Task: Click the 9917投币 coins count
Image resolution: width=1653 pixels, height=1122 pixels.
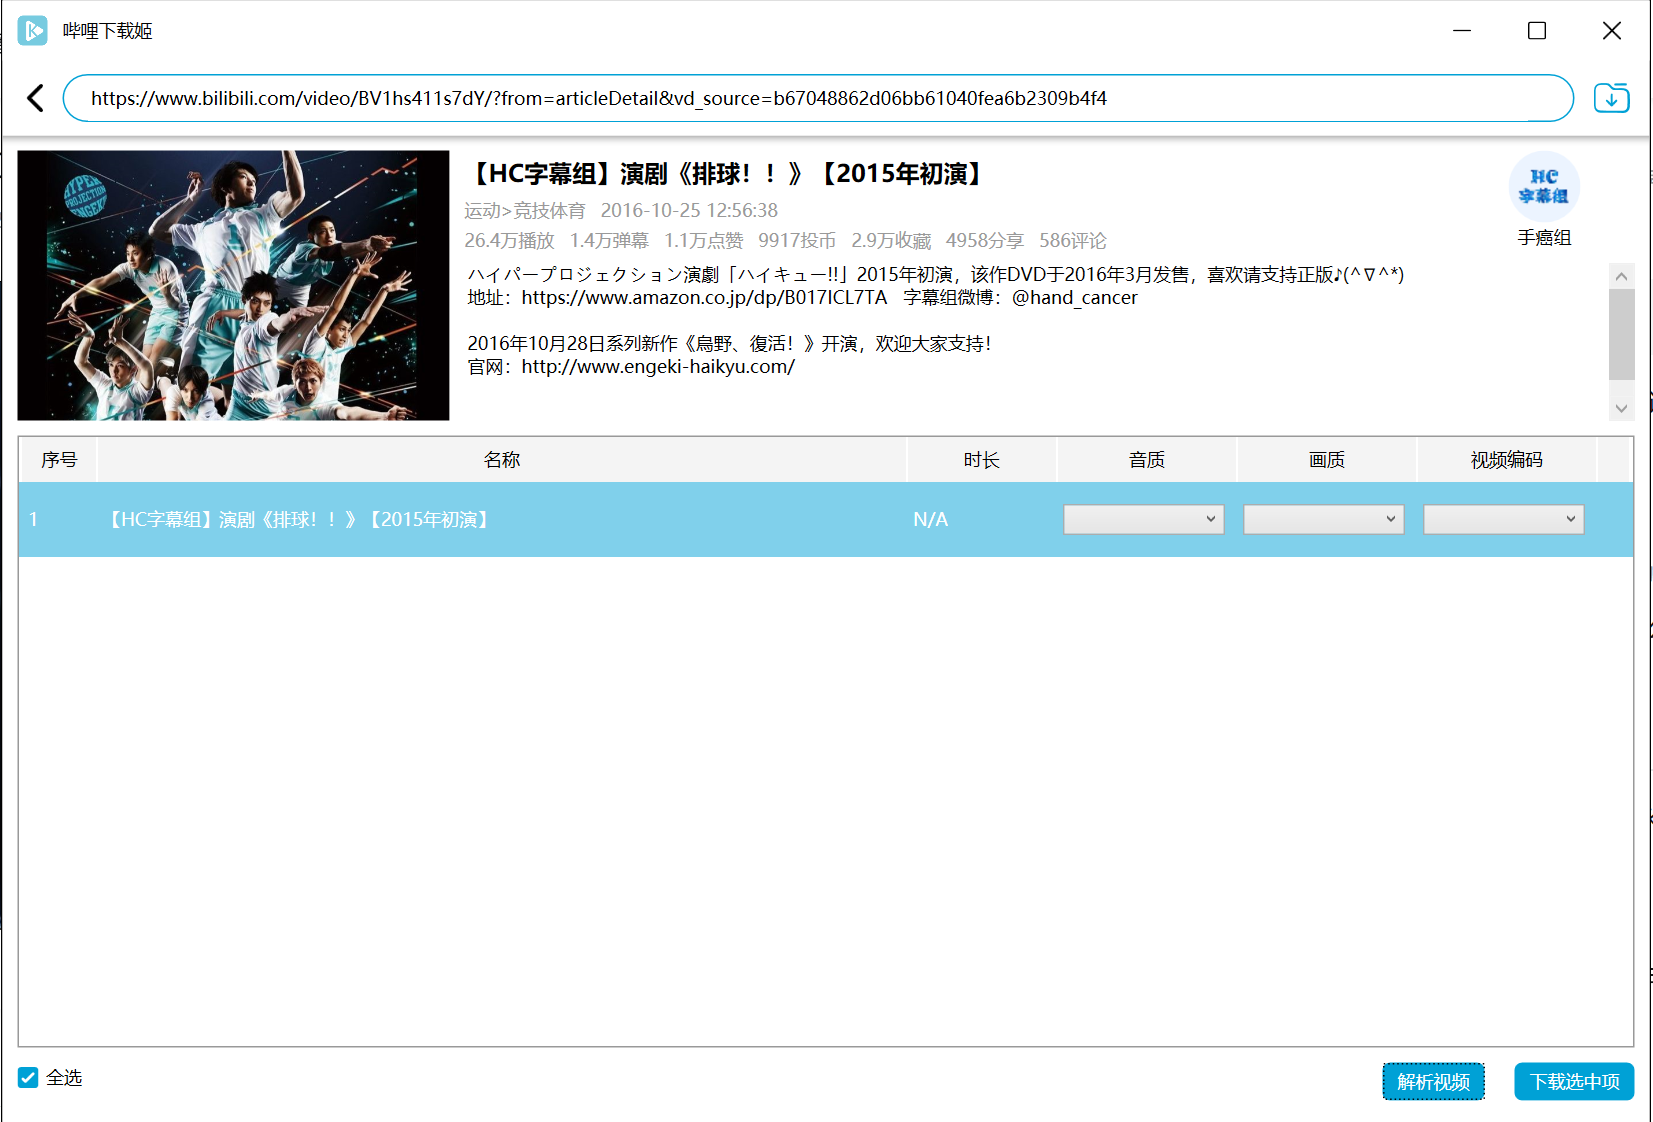Action: tap(797, 241)
